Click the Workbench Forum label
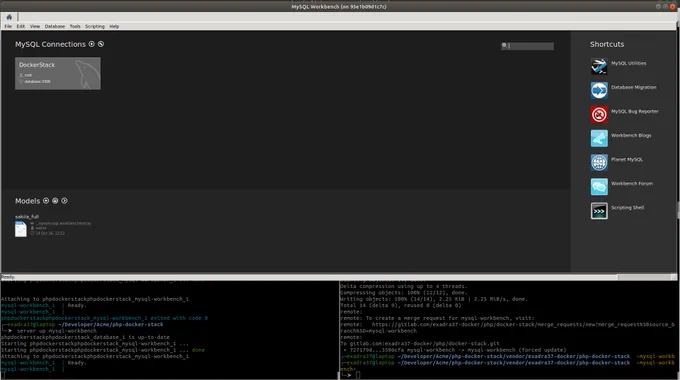This screenshot has height=380, width=680. (632, 183)
